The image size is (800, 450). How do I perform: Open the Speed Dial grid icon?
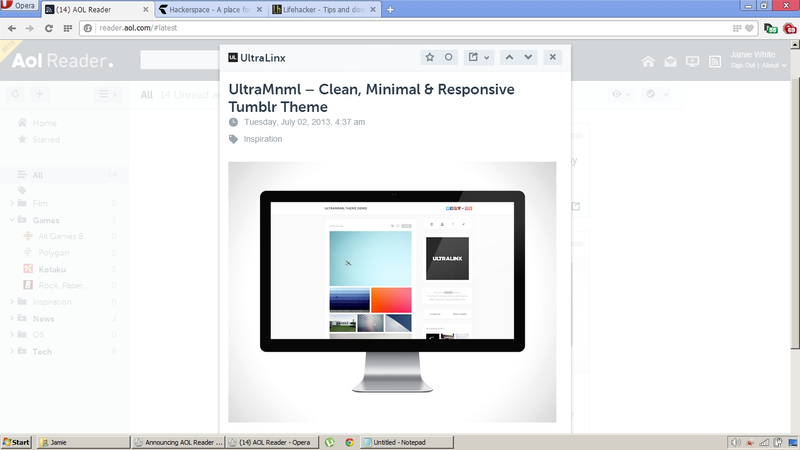pos(67,28)
